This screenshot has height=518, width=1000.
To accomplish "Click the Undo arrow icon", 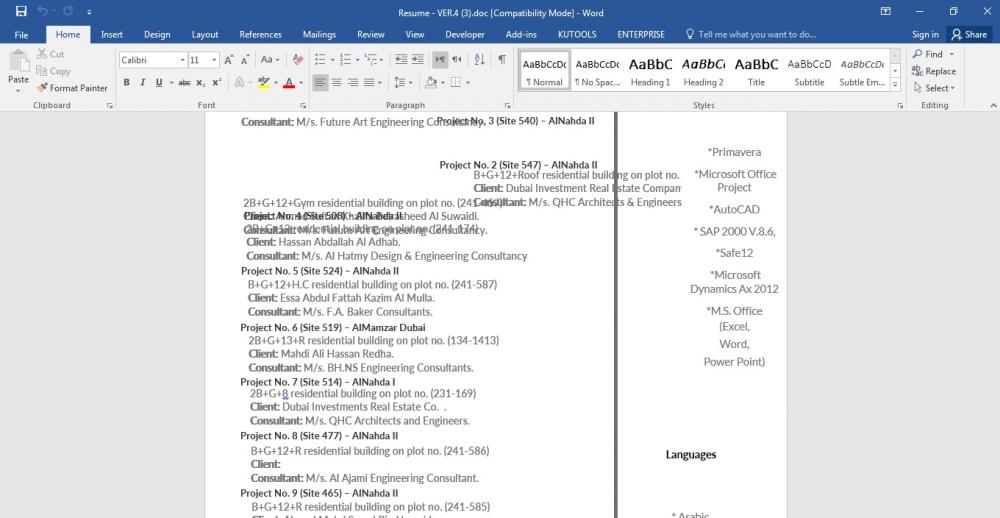I will [x=42, y=11].
